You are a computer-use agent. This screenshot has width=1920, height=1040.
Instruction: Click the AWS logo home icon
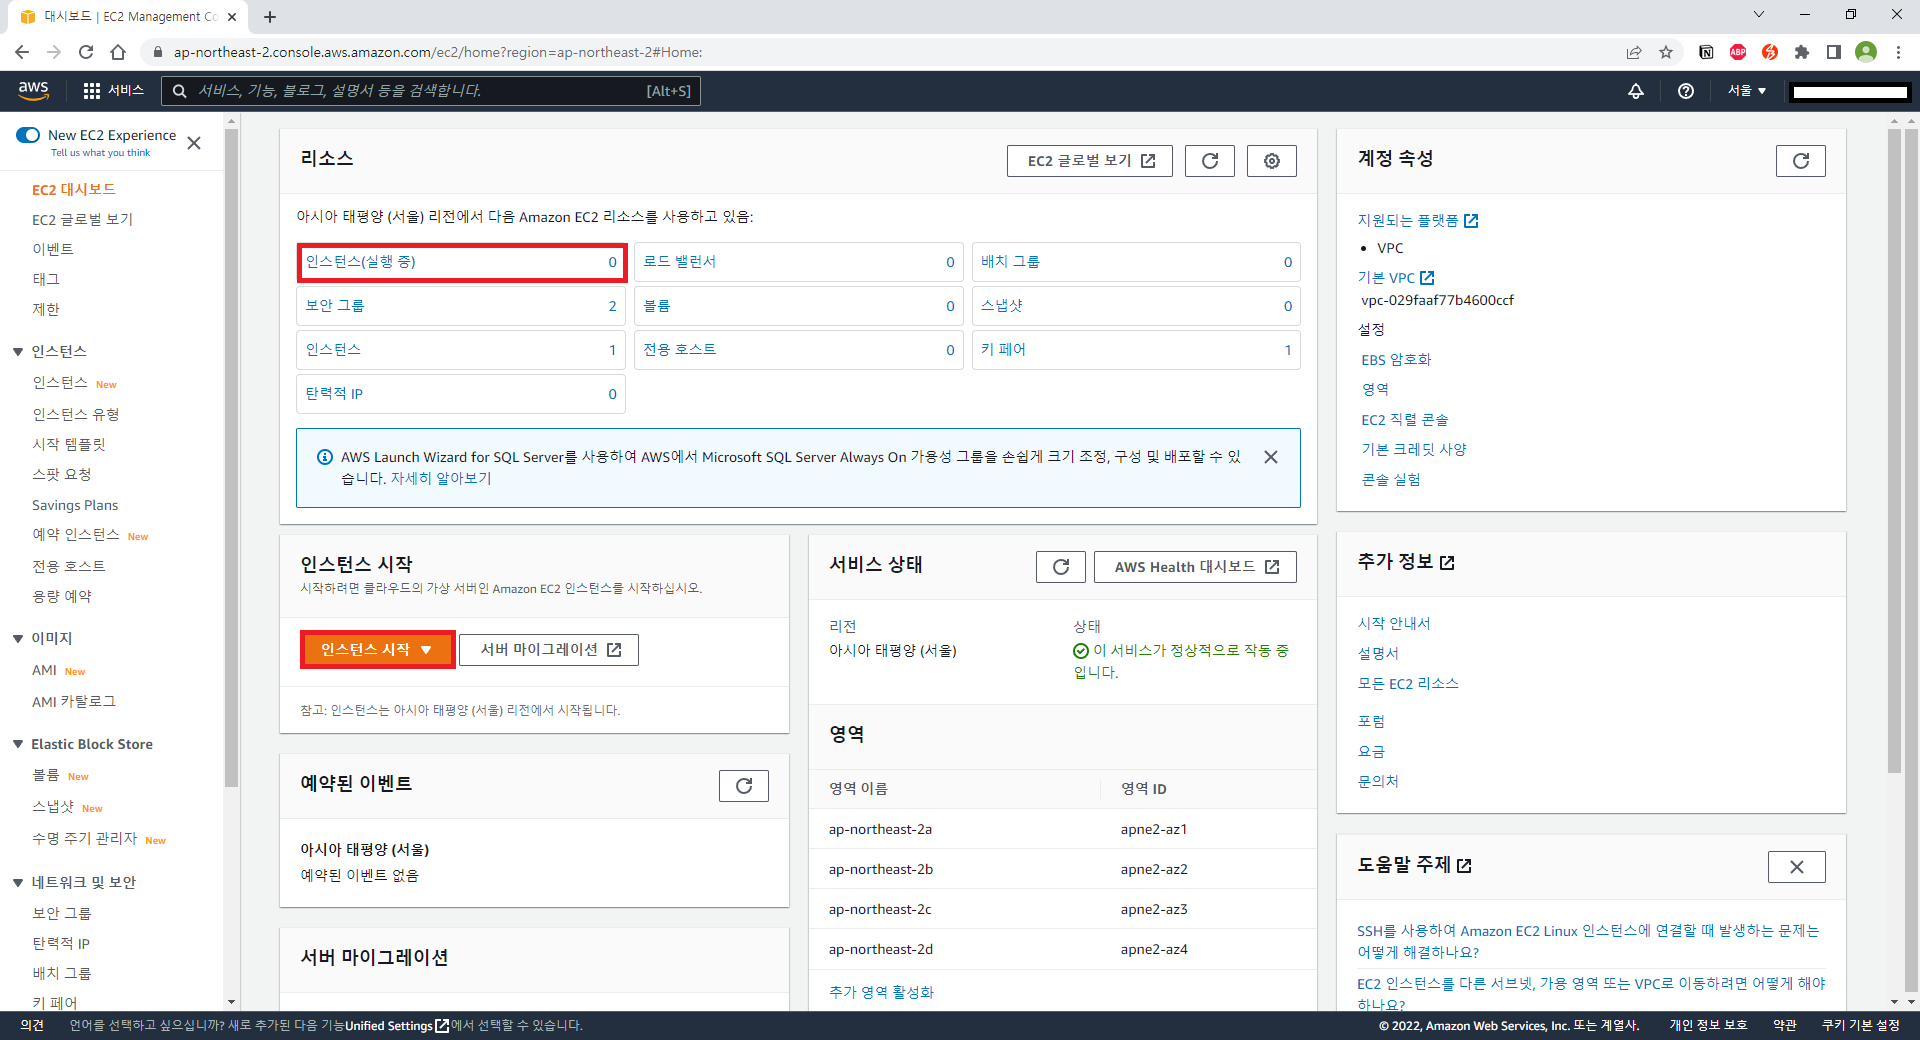pyautogui.click(x=34, y=90)
